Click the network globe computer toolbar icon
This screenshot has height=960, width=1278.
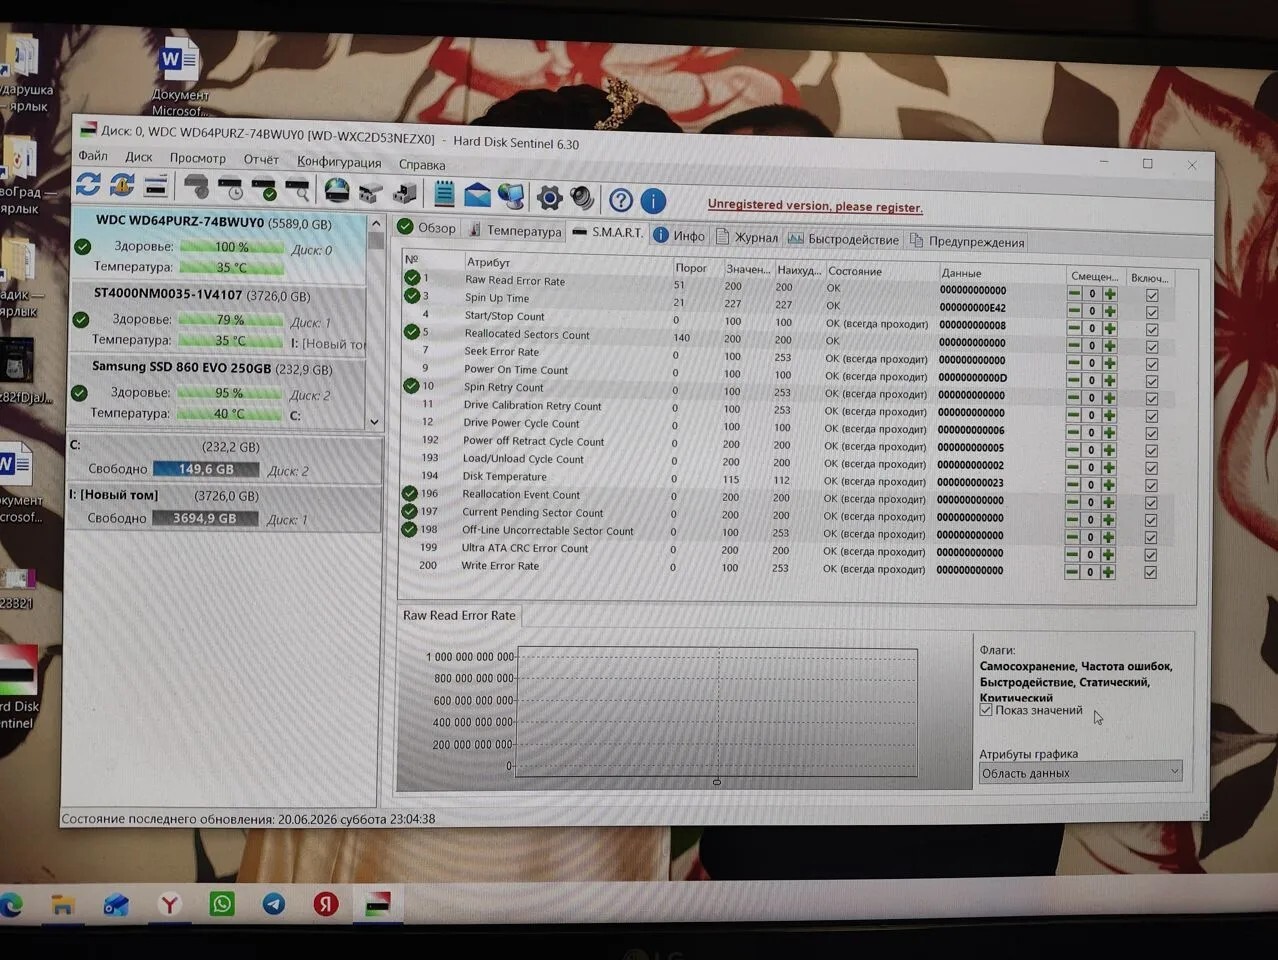[x=511, y=196]
